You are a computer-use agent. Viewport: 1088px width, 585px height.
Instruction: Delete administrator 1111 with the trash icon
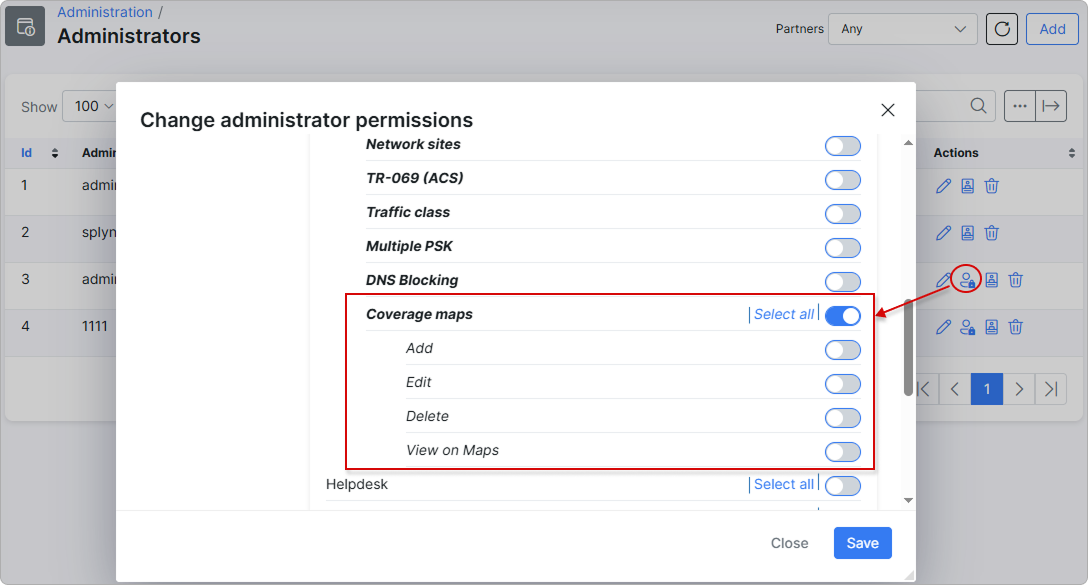(1016, 328)
